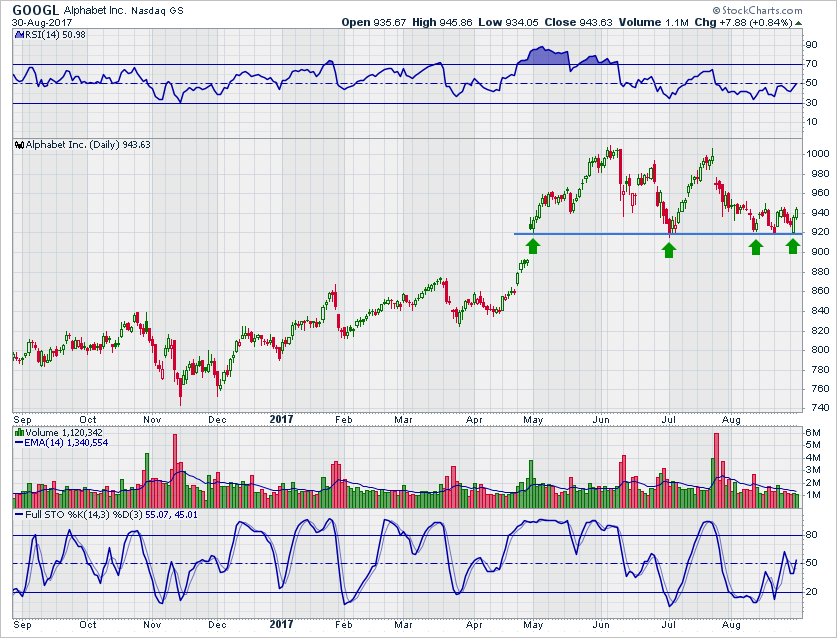This screenshot has width=837, height=638.
Task: Click the 1000 price axis label
Action: 817,154
